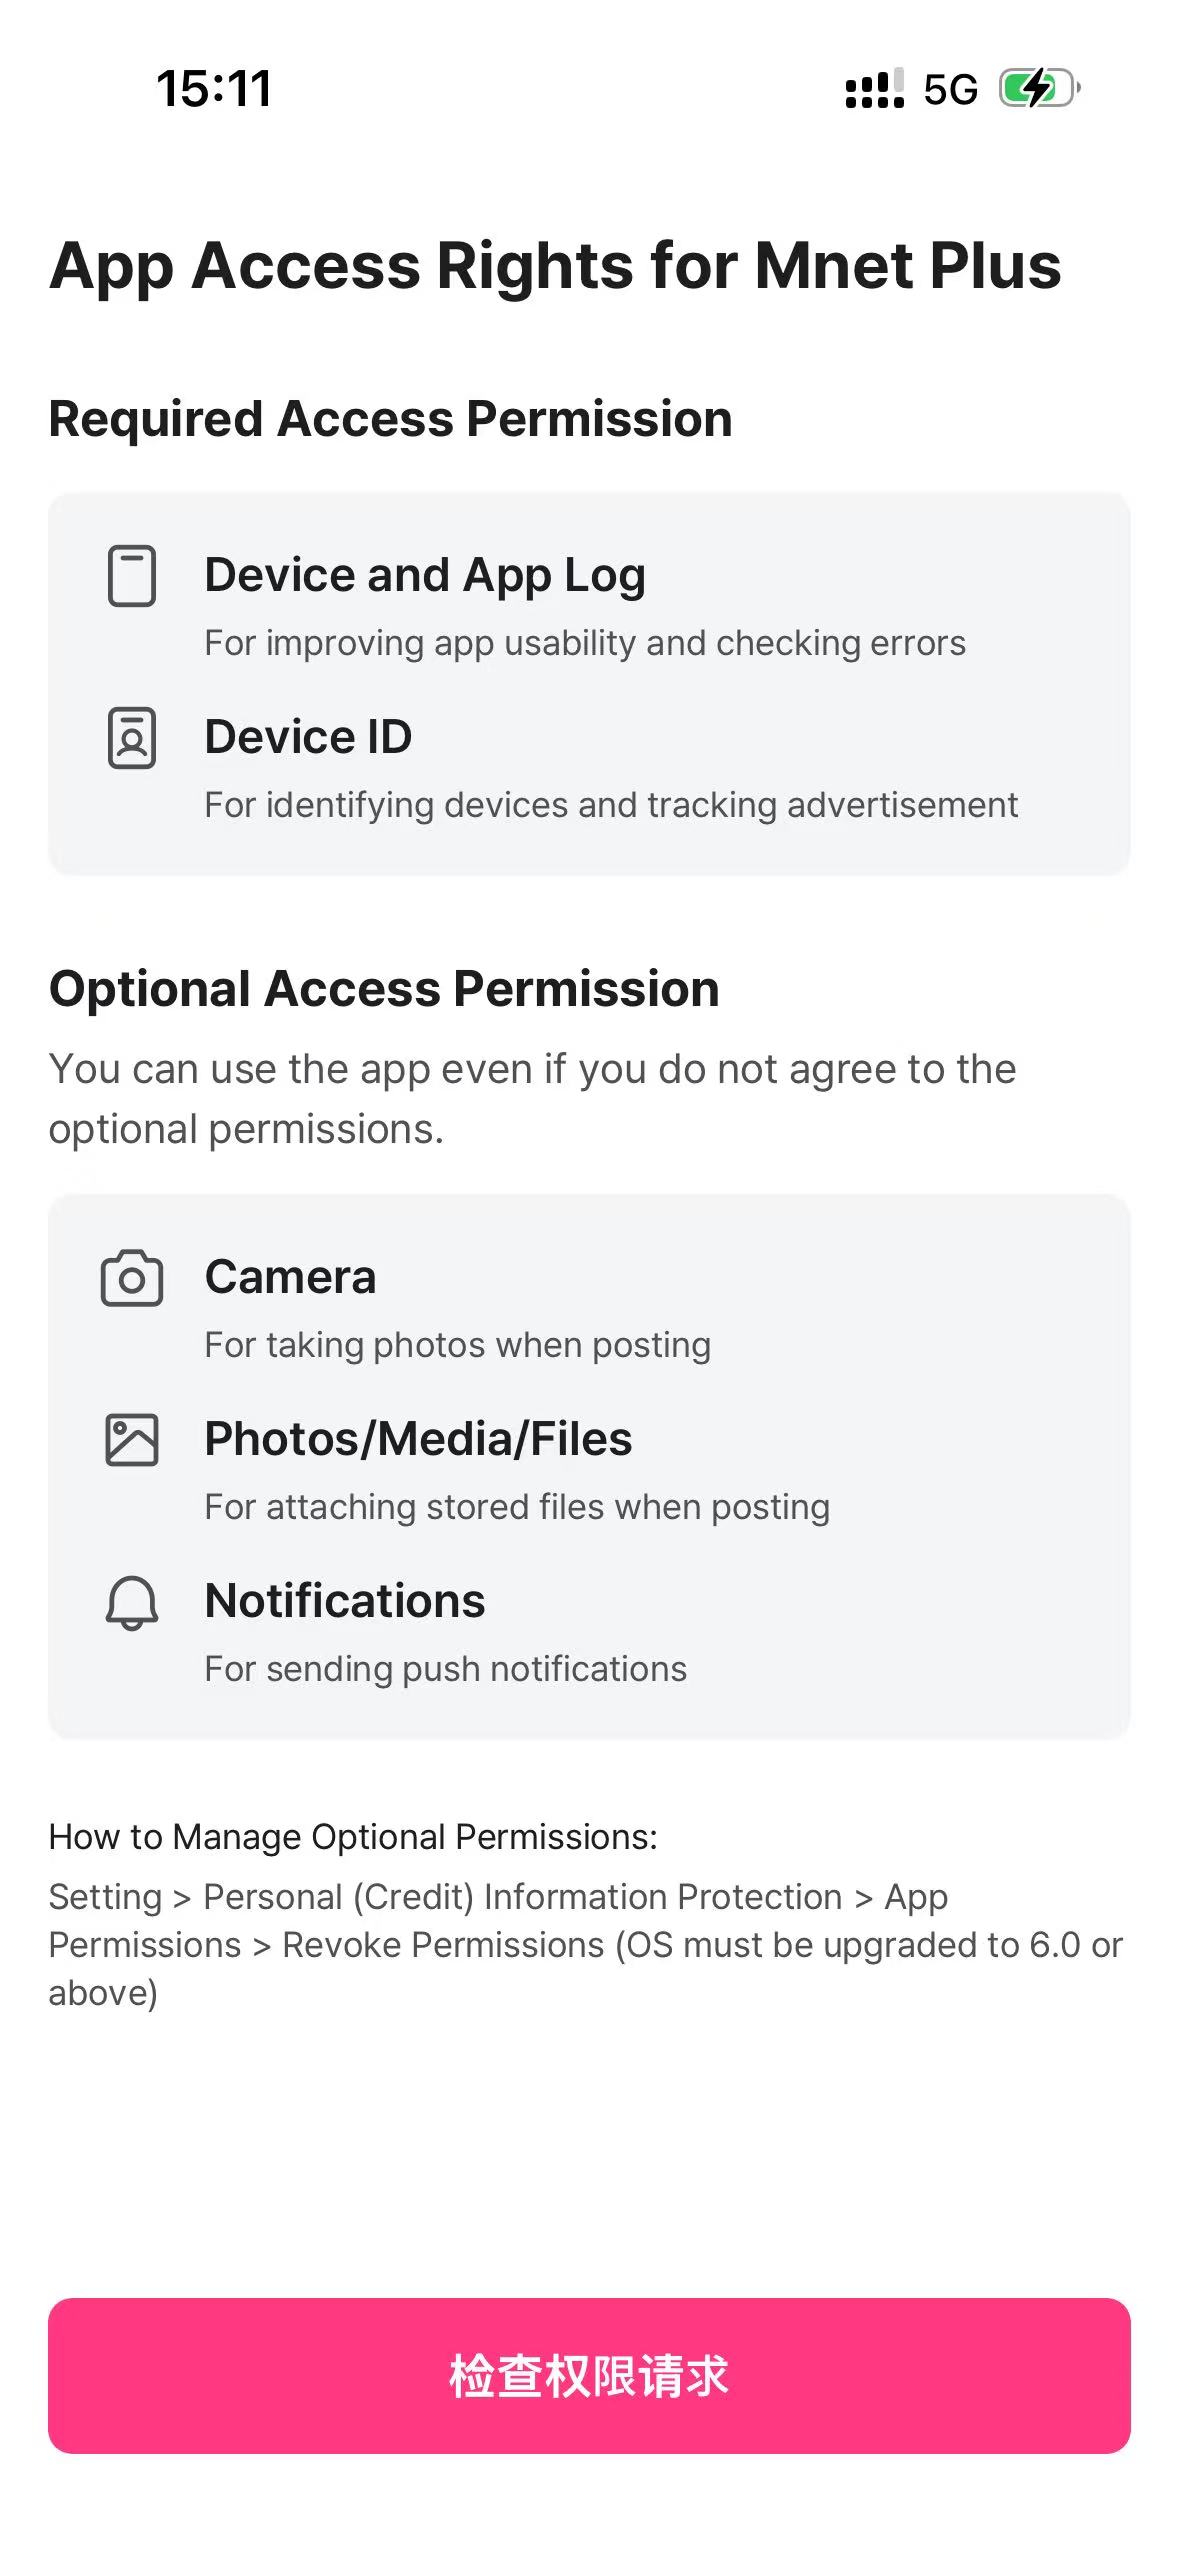Select the Photos/Media/Files permission title
Image resolution: width=1179 pixels, height=2556 pixels.
pos(418,1439)
